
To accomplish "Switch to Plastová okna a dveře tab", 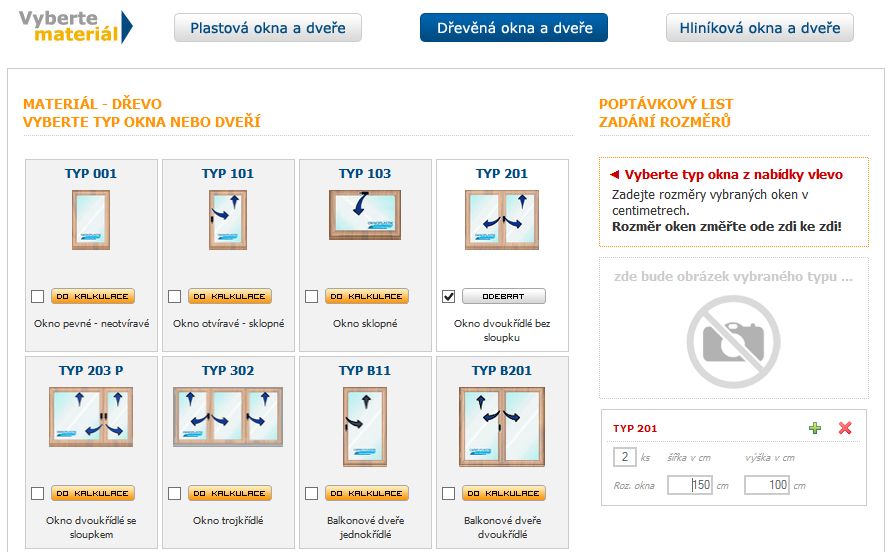I will coord(268,28).
